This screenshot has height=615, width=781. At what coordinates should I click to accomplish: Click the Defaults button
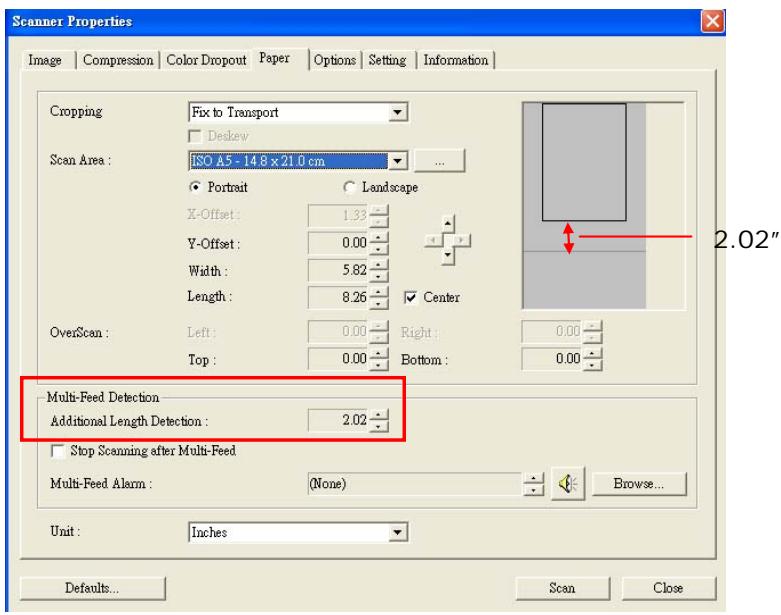tap(92, 588)
